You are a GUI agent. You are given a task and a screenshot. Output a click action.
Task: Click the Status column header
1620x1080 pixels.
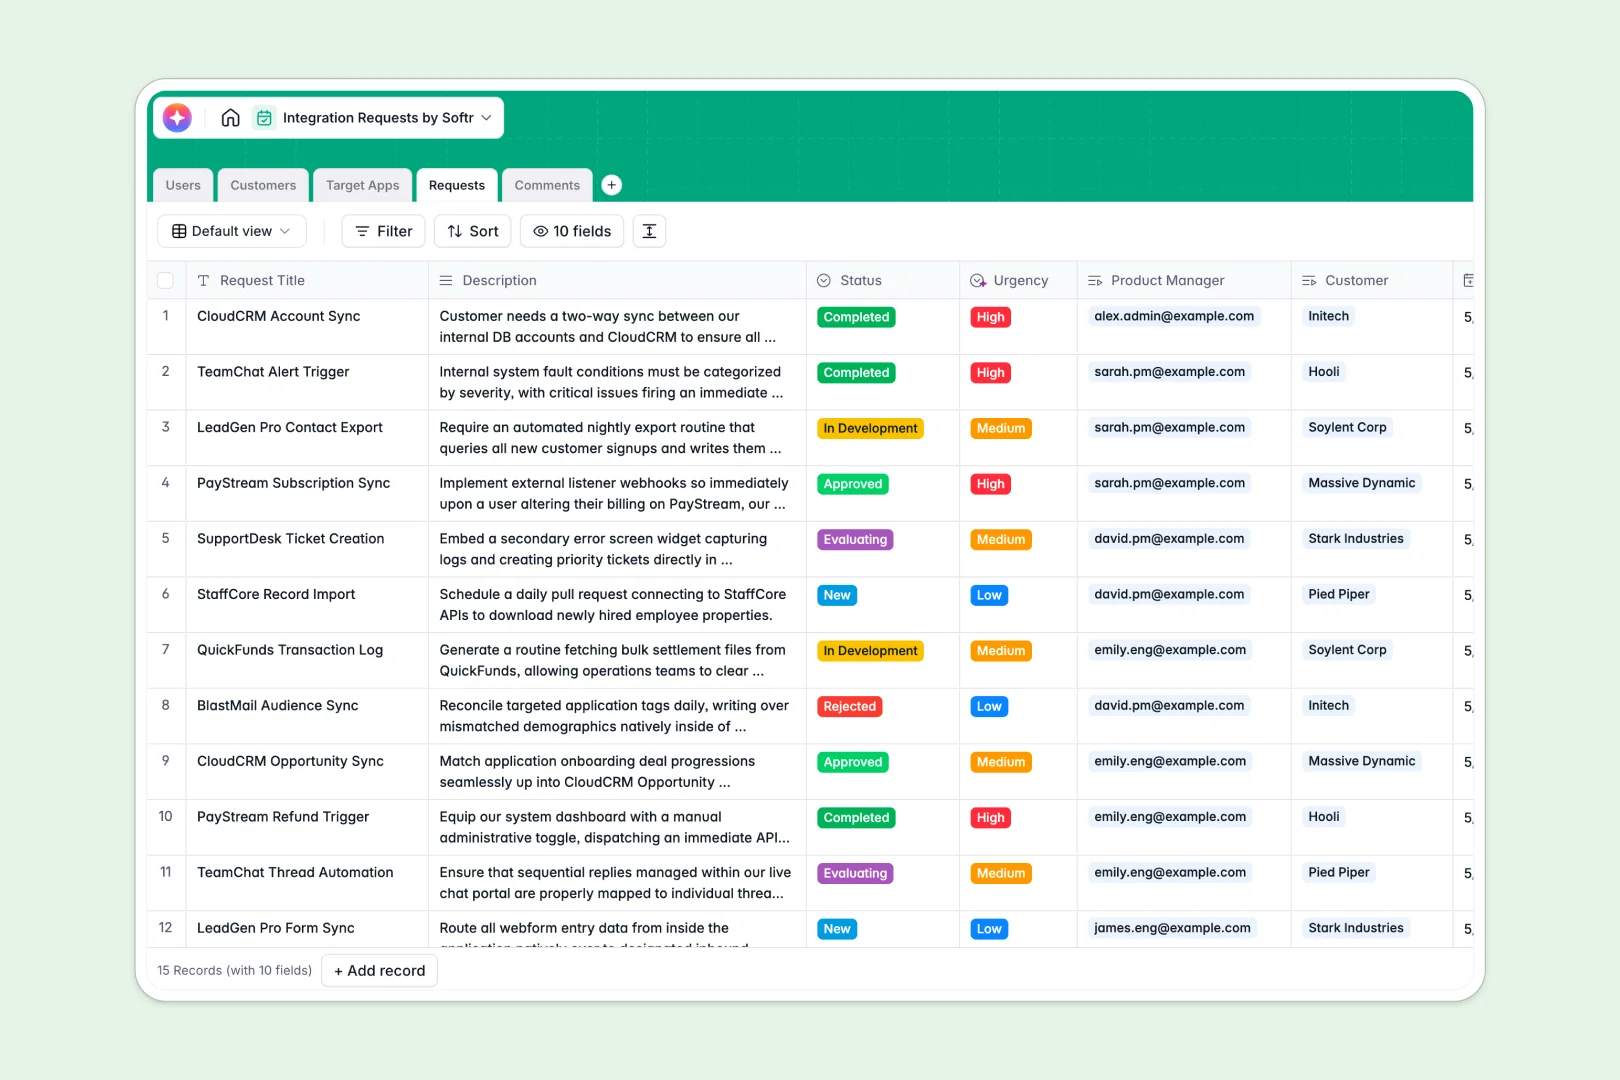point(883,281)
